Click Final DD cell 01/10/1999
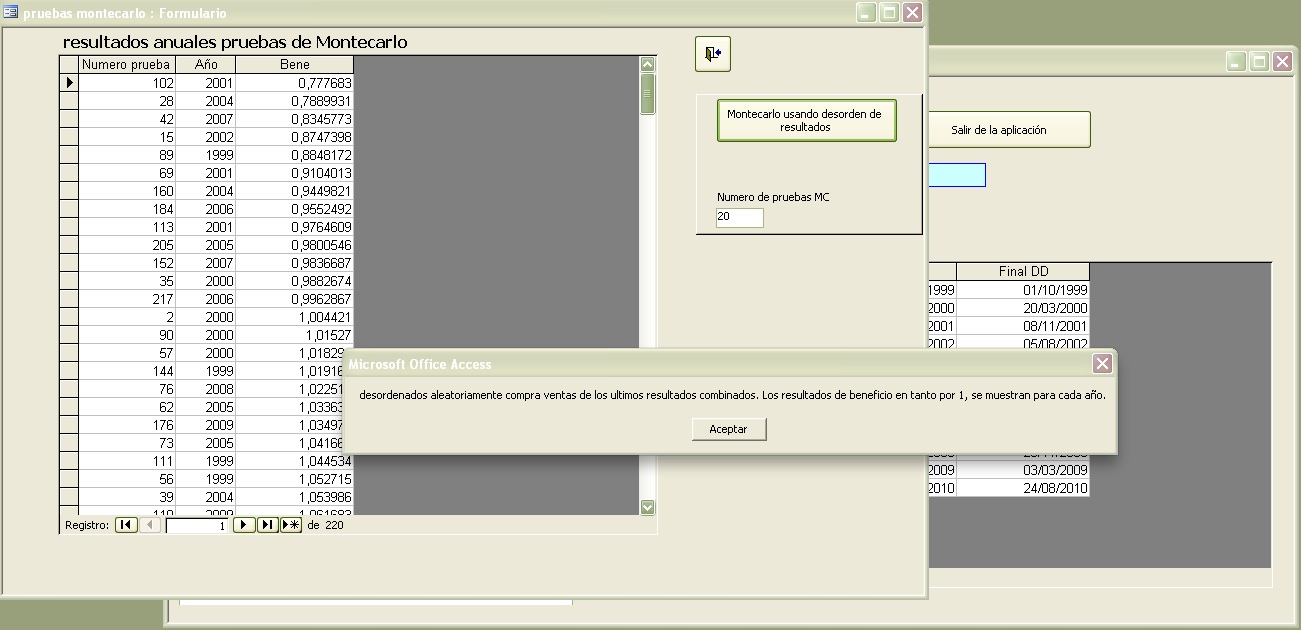 [x=1023, y=290]
